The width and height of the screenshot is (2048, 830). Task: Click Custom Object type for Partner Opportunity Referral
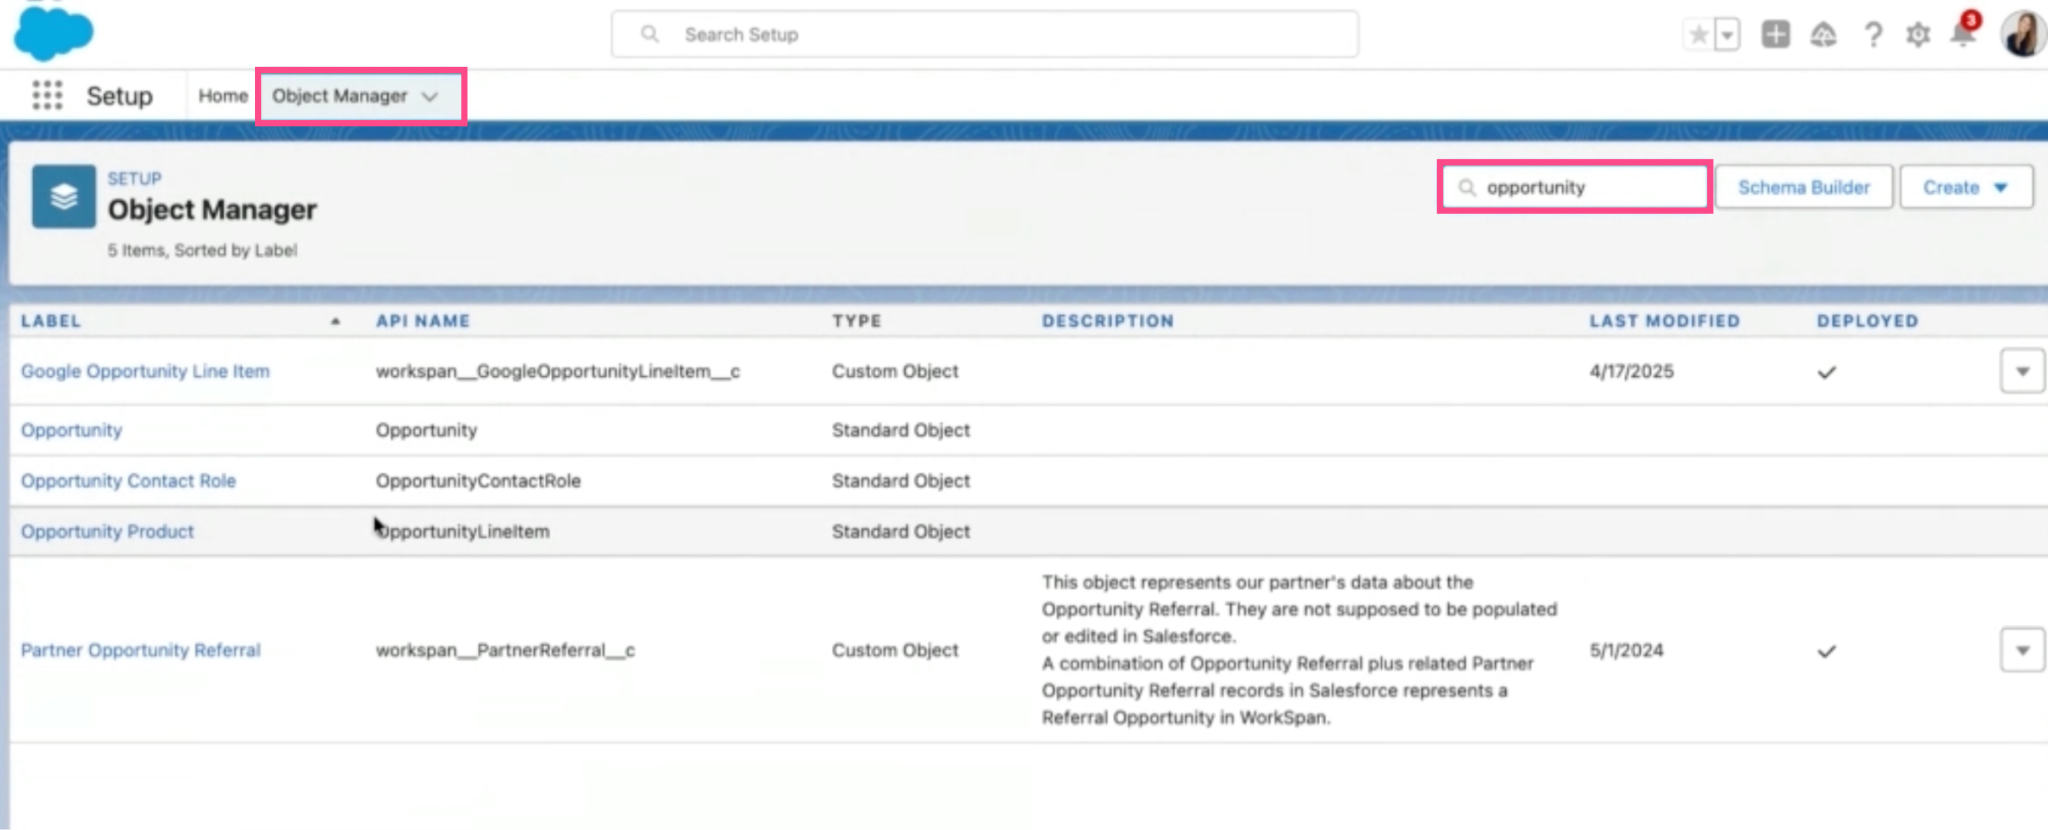click(x=895, y=650)
